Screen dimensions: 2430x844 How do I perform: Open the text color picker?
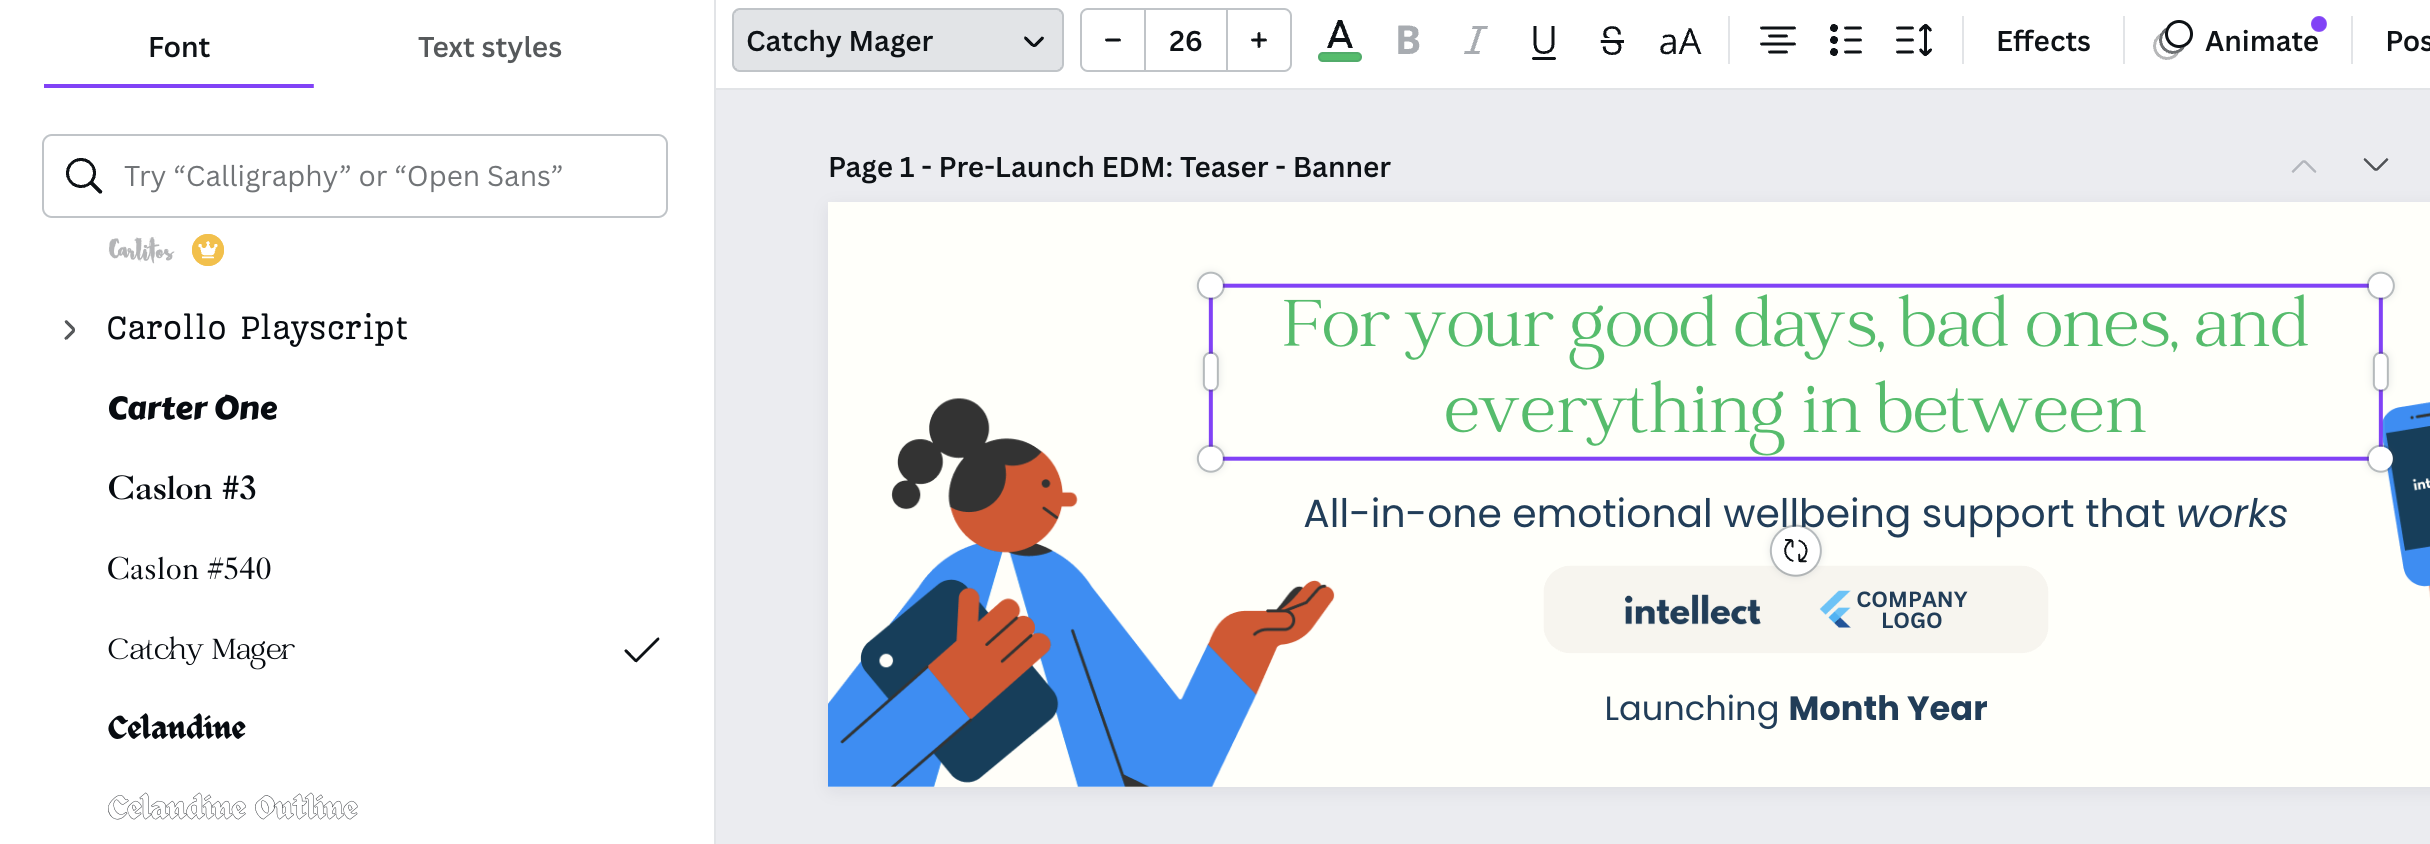tap(1339, 41)
